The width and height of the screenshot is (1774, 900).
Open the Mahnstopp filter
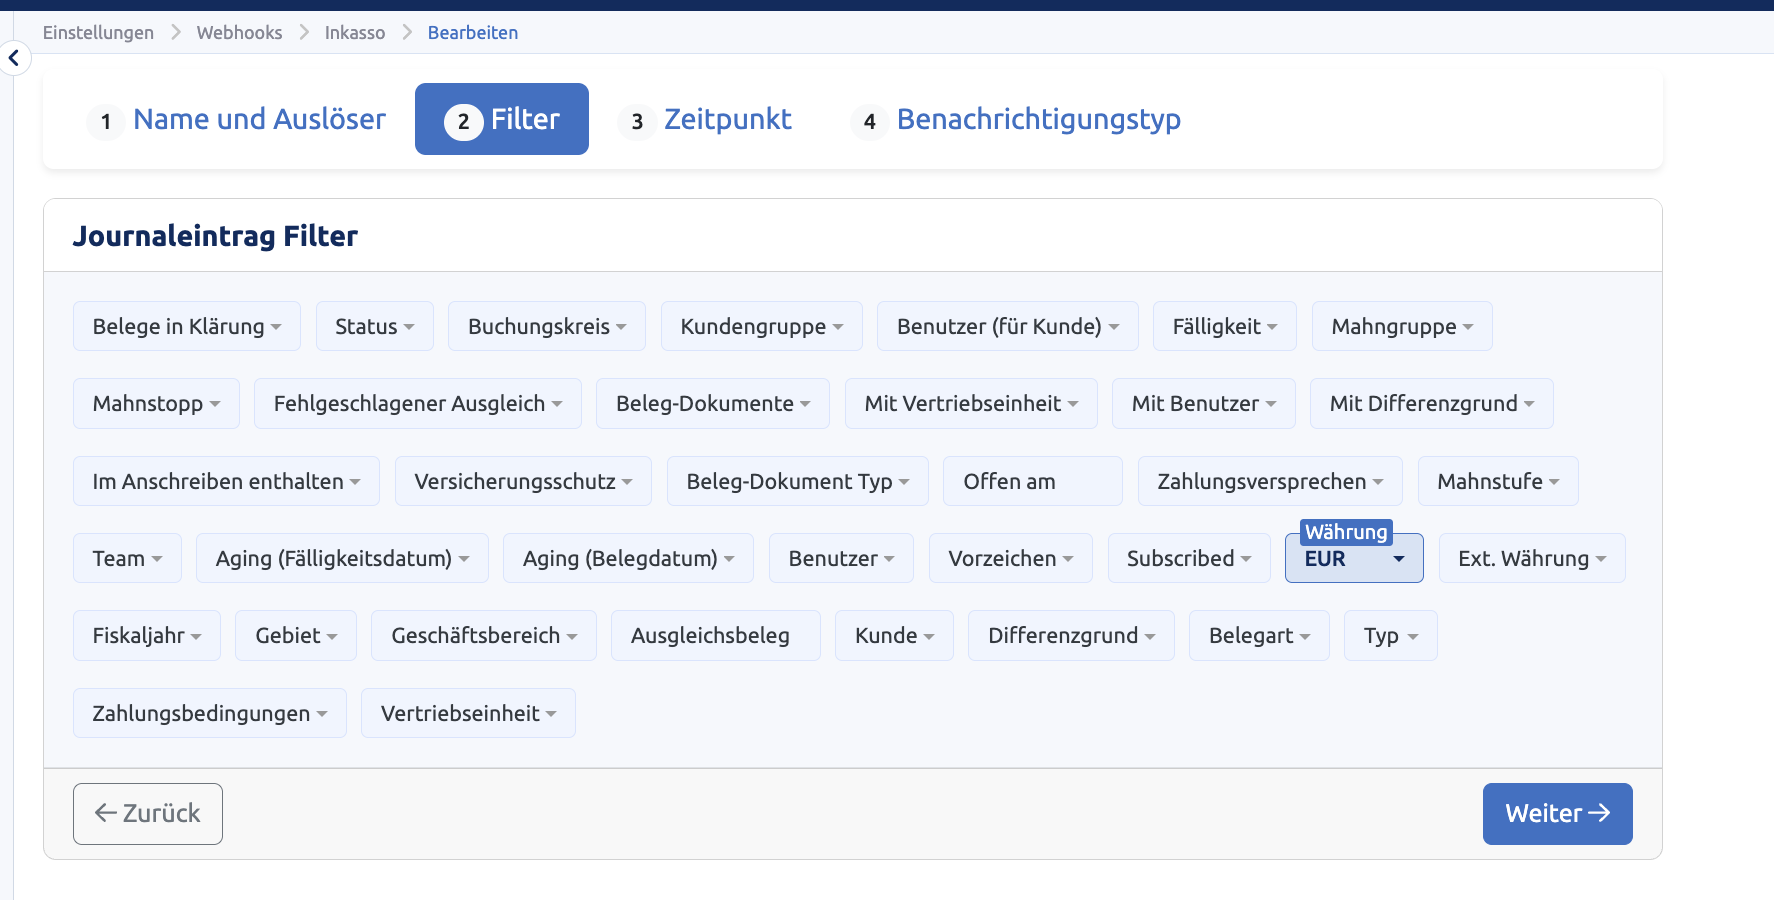[156, 404]
